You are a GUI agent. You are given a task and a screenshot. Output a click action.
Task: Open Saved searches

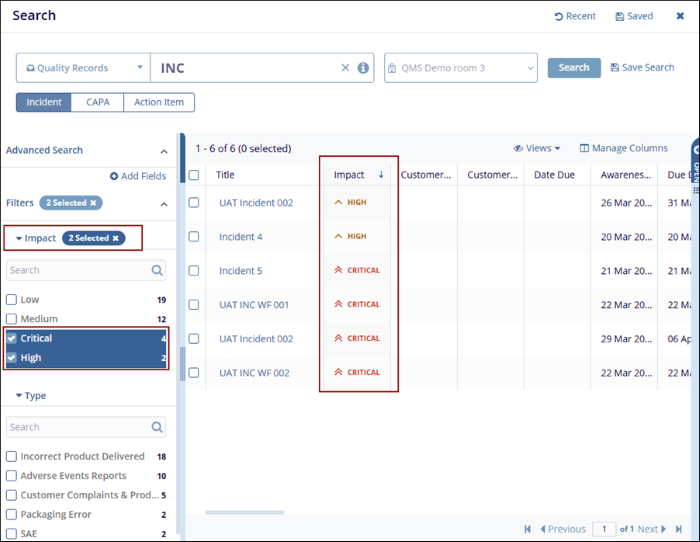tap(634, 16)
